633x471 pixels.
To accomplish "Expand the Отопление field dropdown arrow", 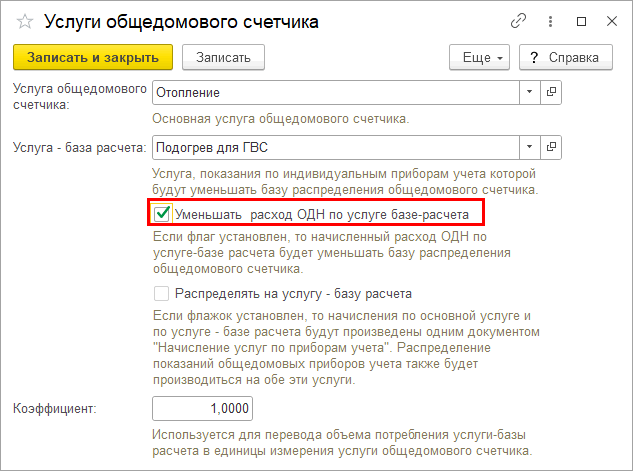I will (x=530, y=92).
